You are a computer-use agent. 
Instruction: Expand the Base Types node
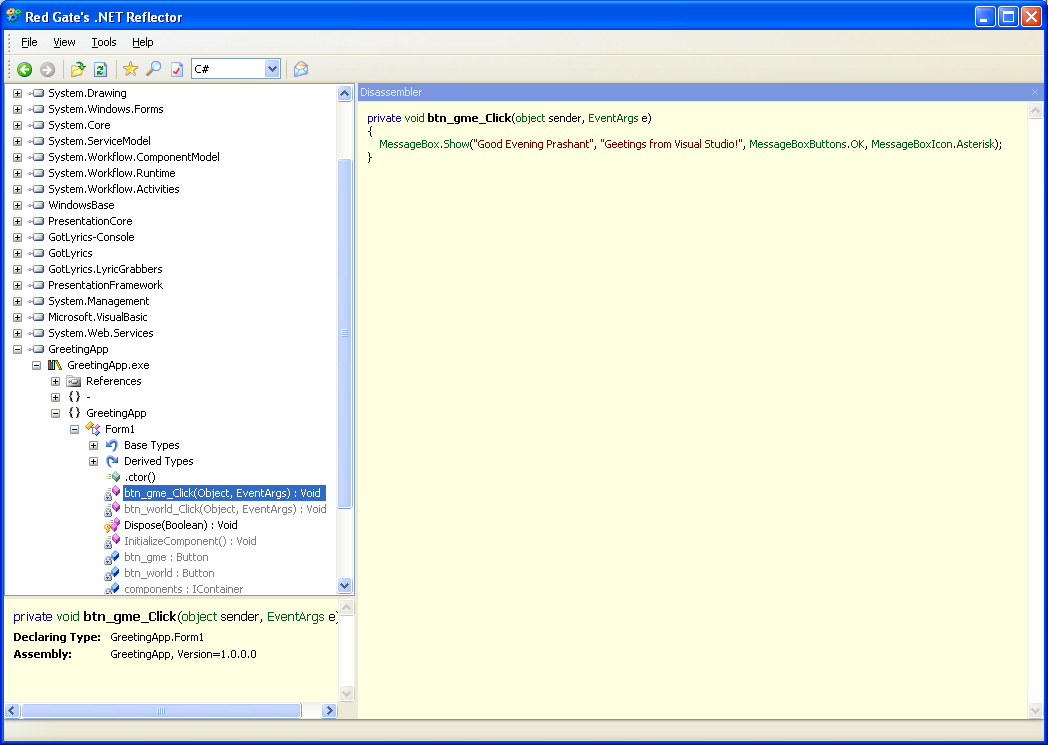coord(94,446)
